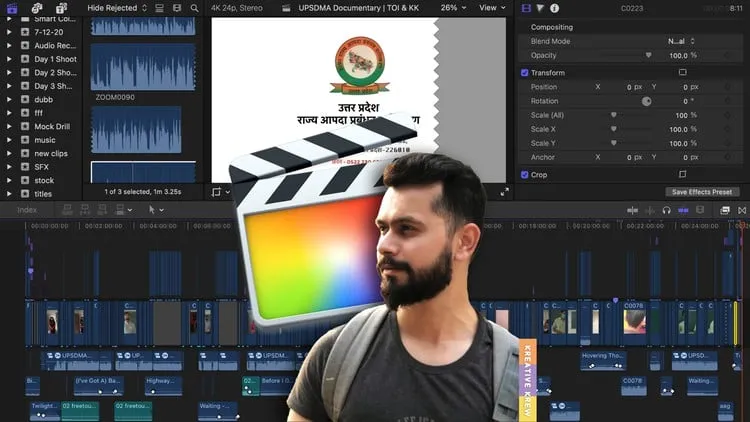Click Save Effects Preset
This screenshot has width=750, height=422.
pos(702,192)
